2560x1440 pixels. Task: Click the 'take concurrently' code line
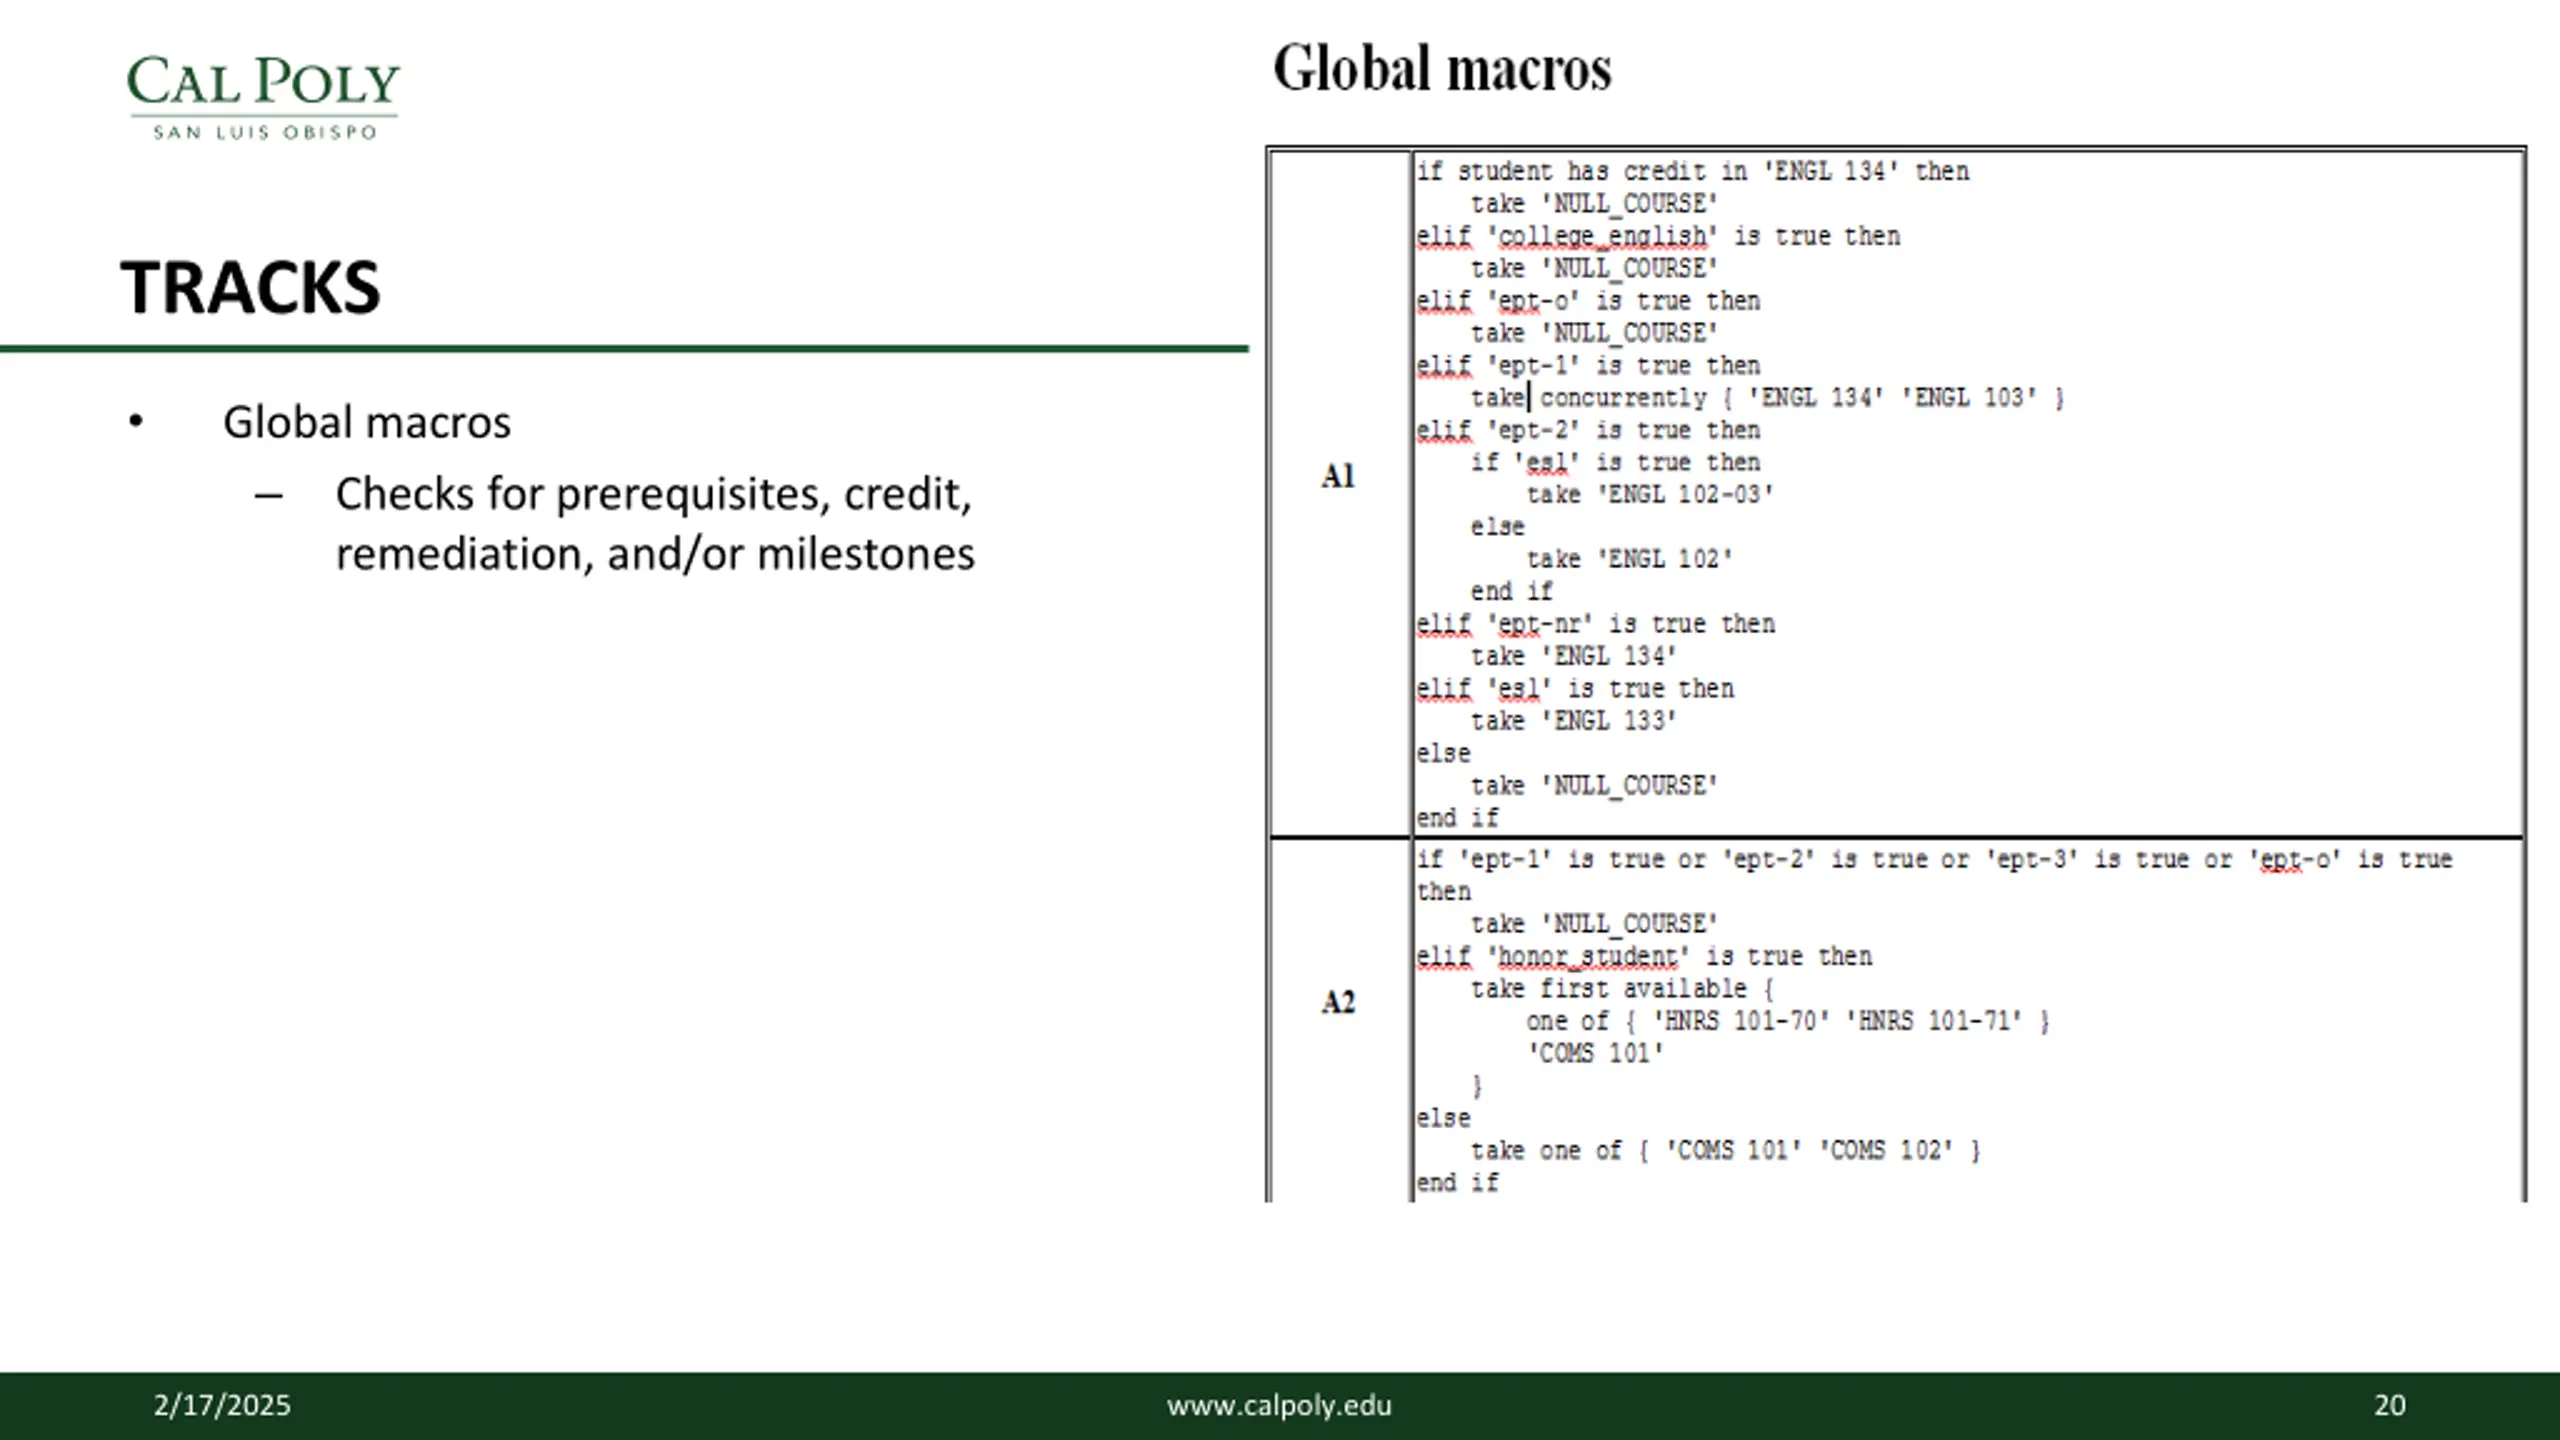(x=1767, y=398)
